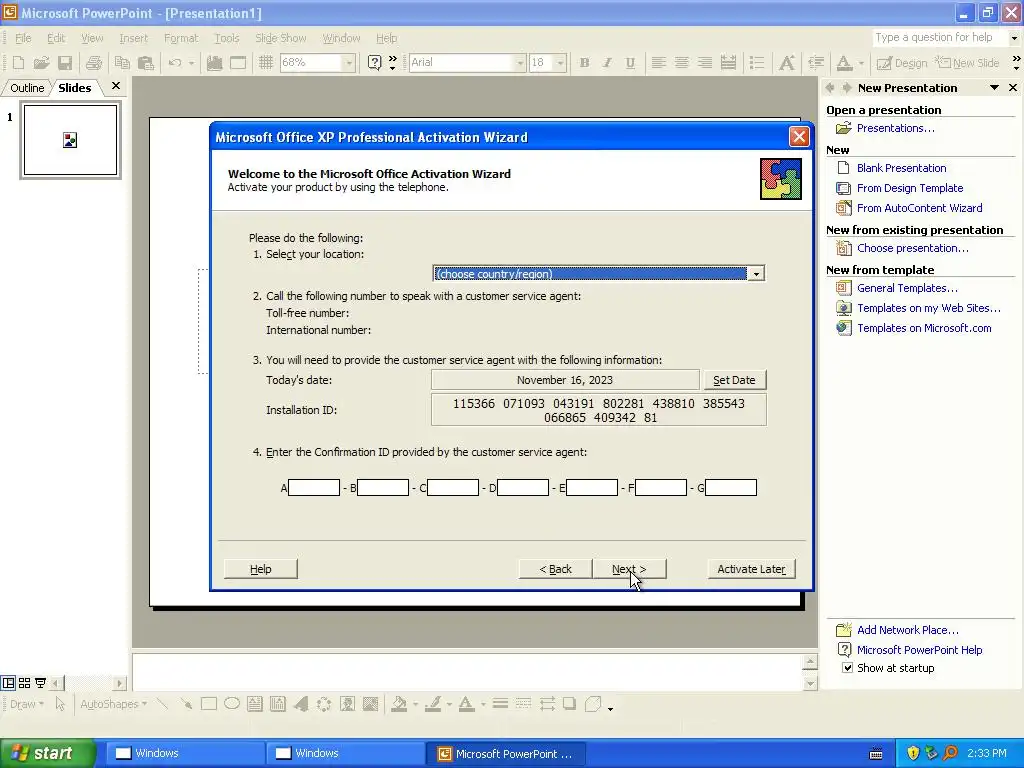Switch to Slide Sorter view icon
Viewport: 1024px width, 768px height.
pyautogui.click(x=24, y=683)
